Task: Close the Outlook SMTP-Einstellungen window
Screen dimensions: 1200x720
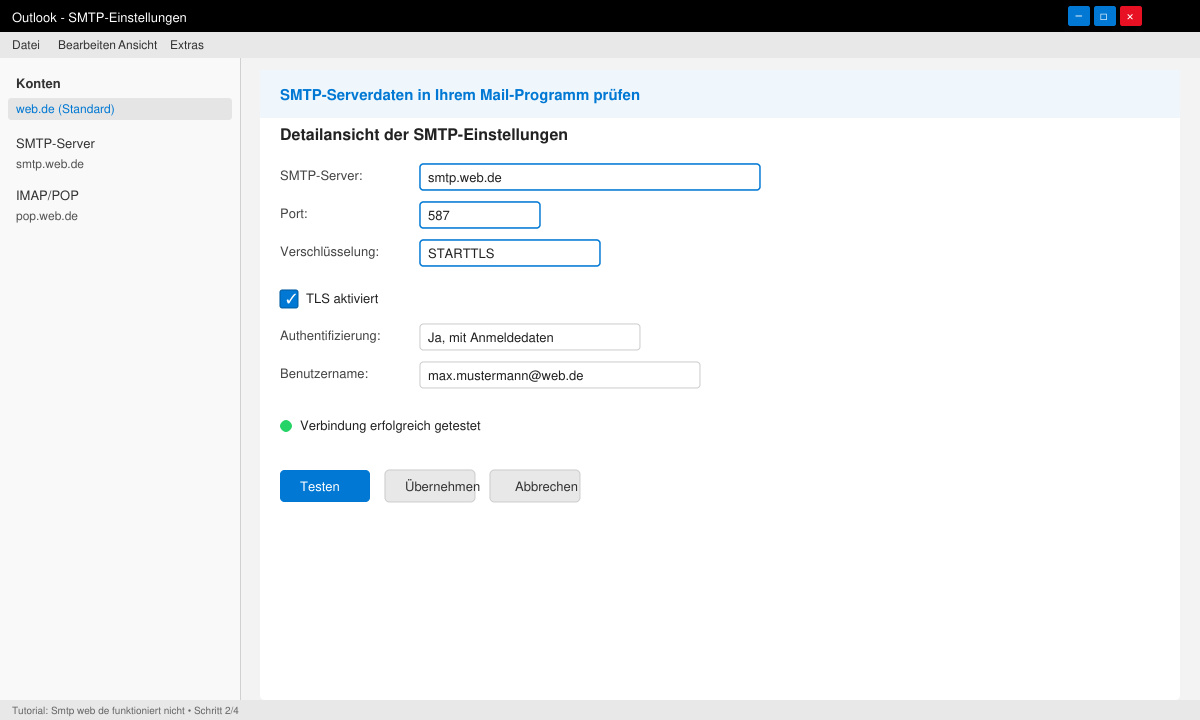Action: tap(1131, 16)
